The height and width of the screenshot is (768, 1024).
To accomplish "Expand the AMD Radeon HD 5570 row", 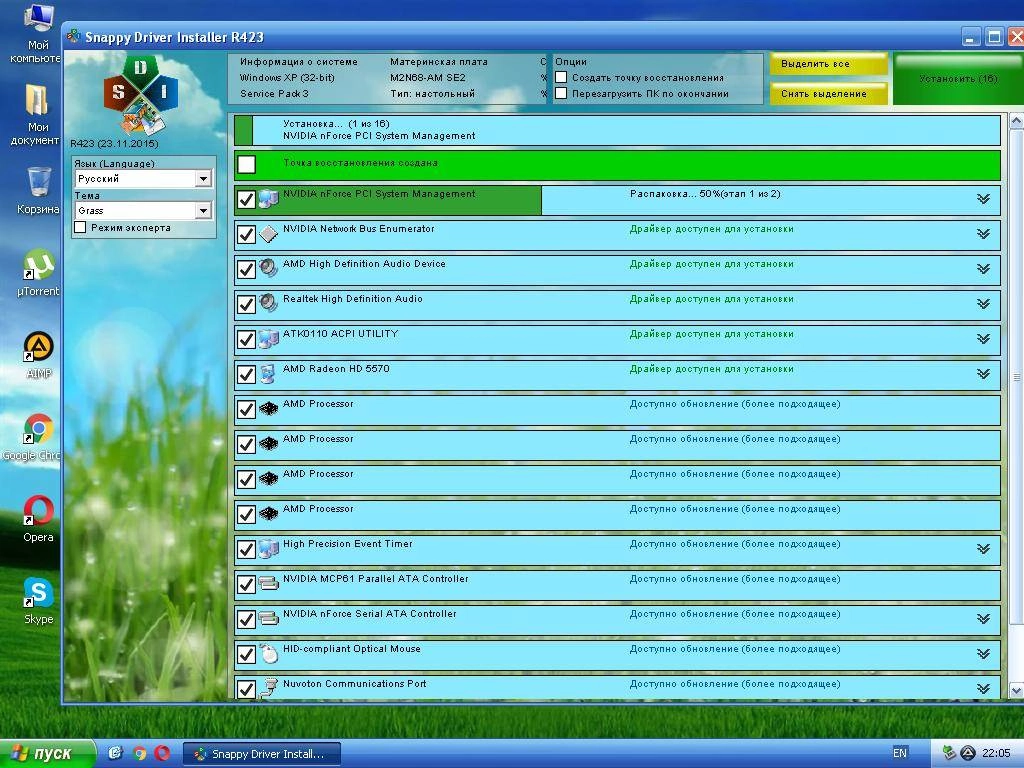I will 983,374.
